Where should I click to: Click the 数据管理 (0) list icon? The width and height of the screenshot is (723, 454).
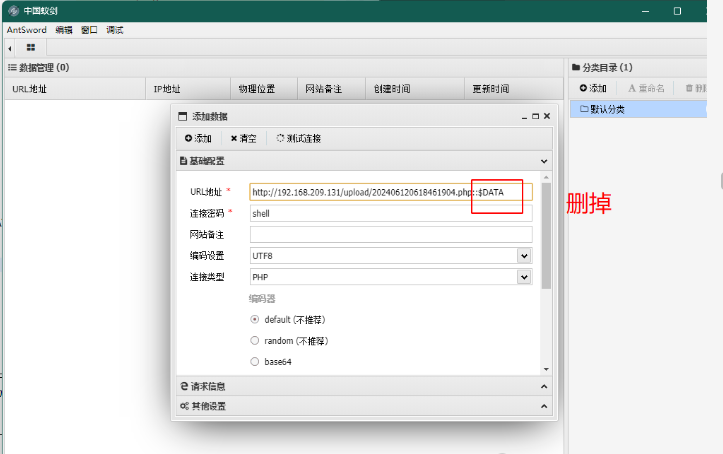pyautogui.click(x=12, y=67)
